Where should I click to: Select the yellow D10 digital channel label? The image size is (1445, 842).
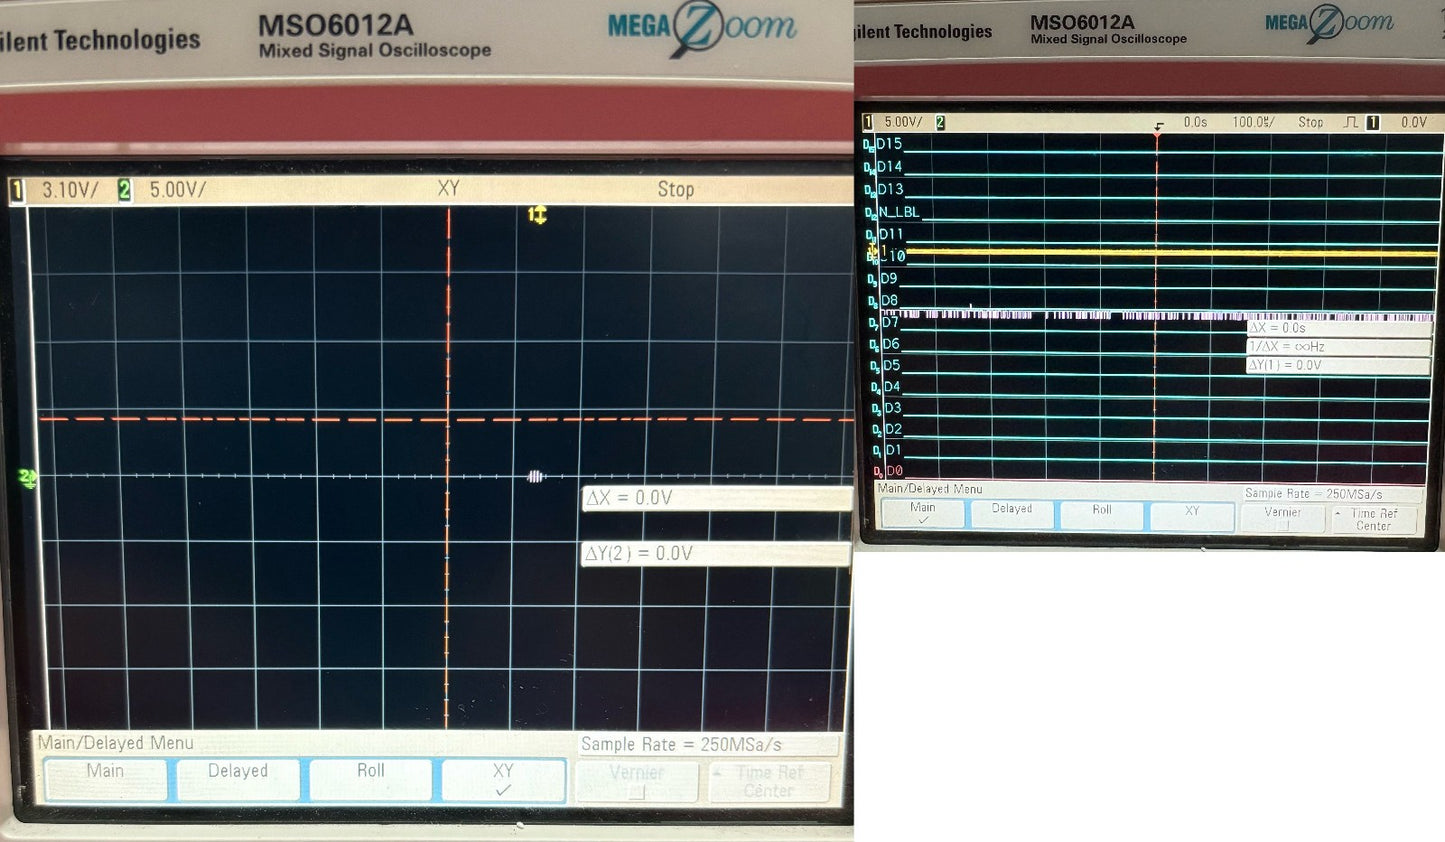[891, 256]
